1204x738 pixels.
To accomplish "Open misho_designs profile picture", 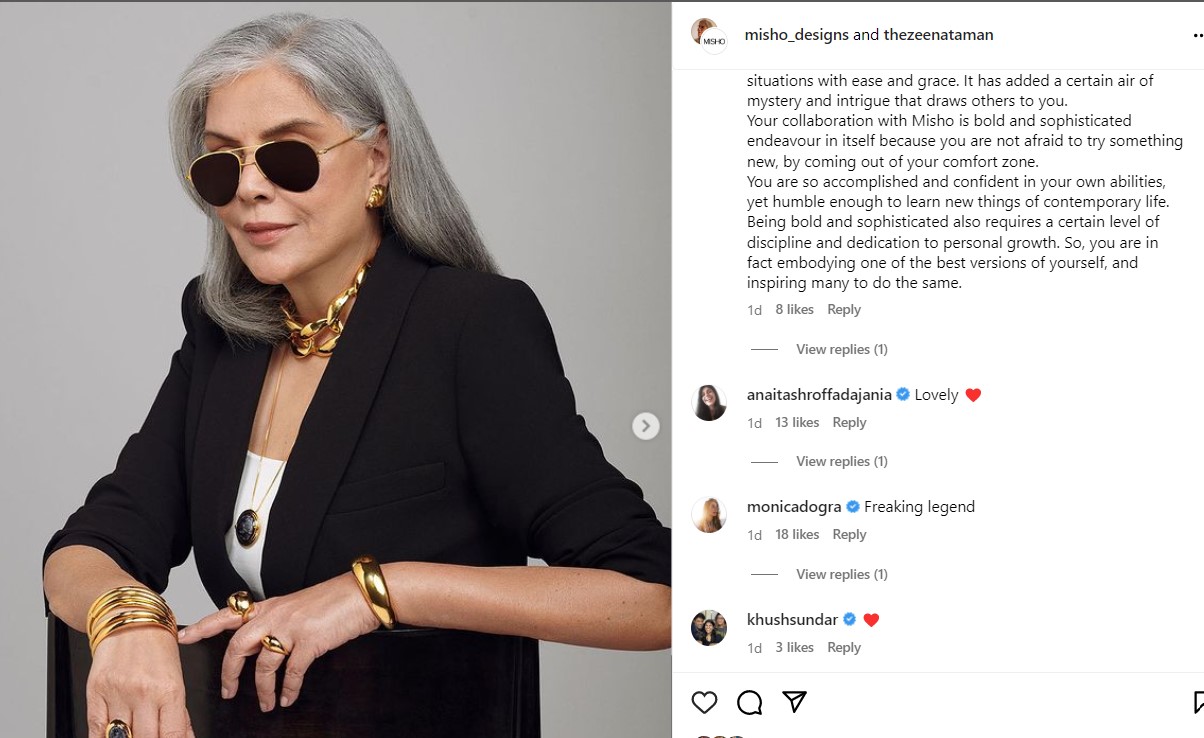I will [708, 35].
